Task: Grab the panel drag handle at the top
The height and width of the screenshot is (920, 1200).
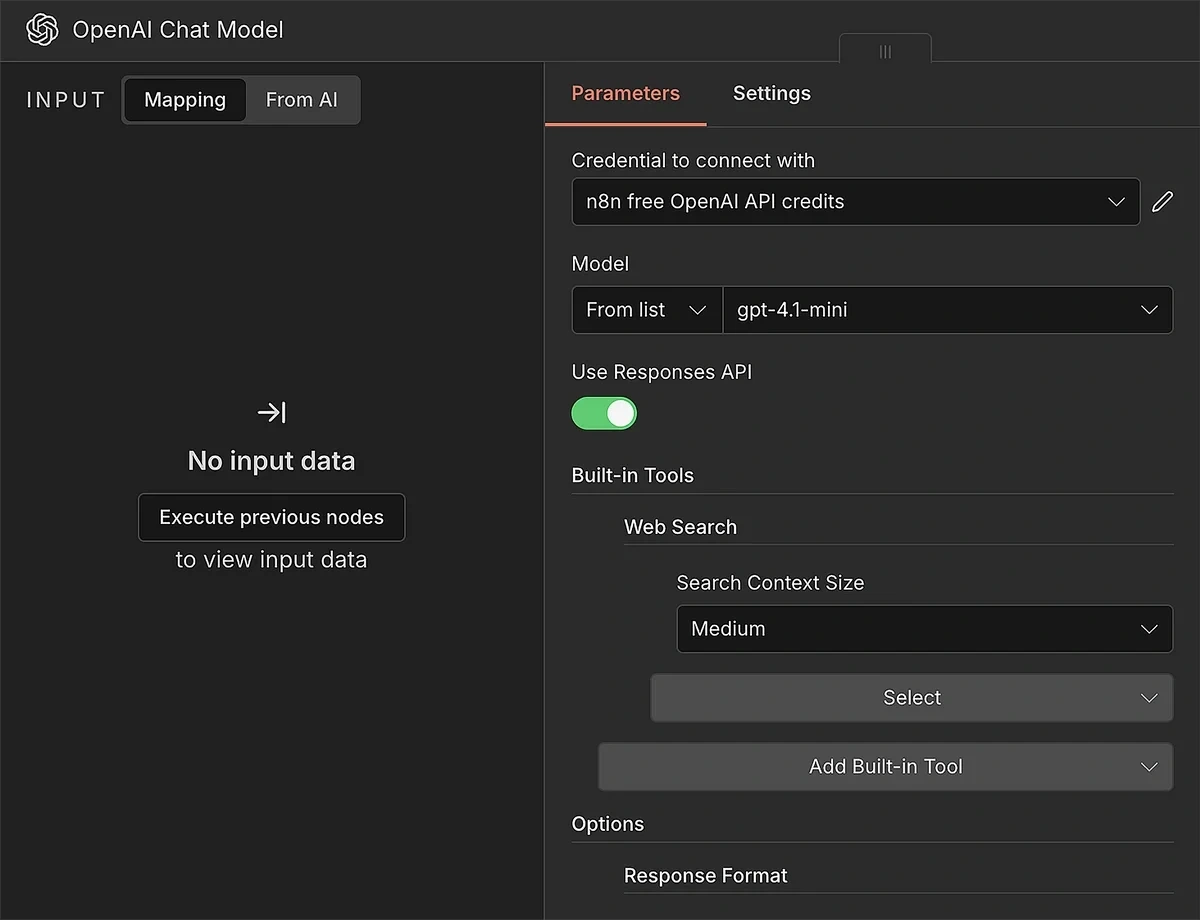Action: (884, 52)
